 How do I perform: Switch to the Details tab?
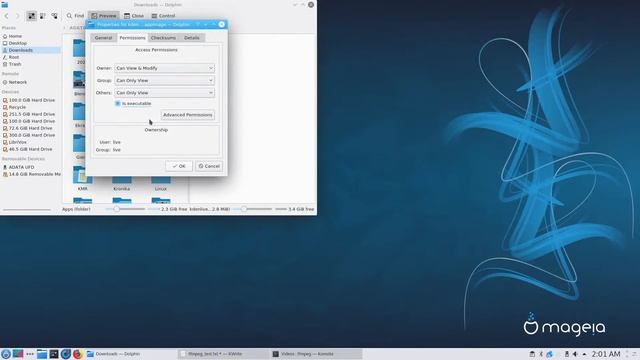tap(191, 38)
